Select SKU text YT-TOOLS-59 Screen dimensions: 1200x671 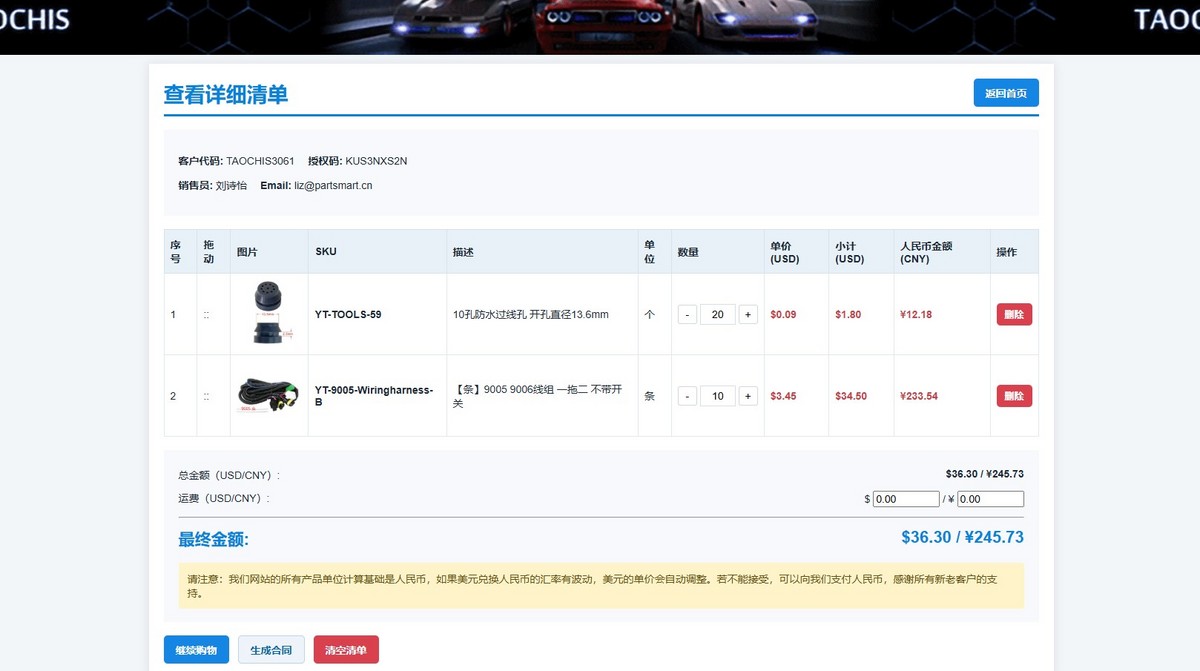(x=348, y=314)
